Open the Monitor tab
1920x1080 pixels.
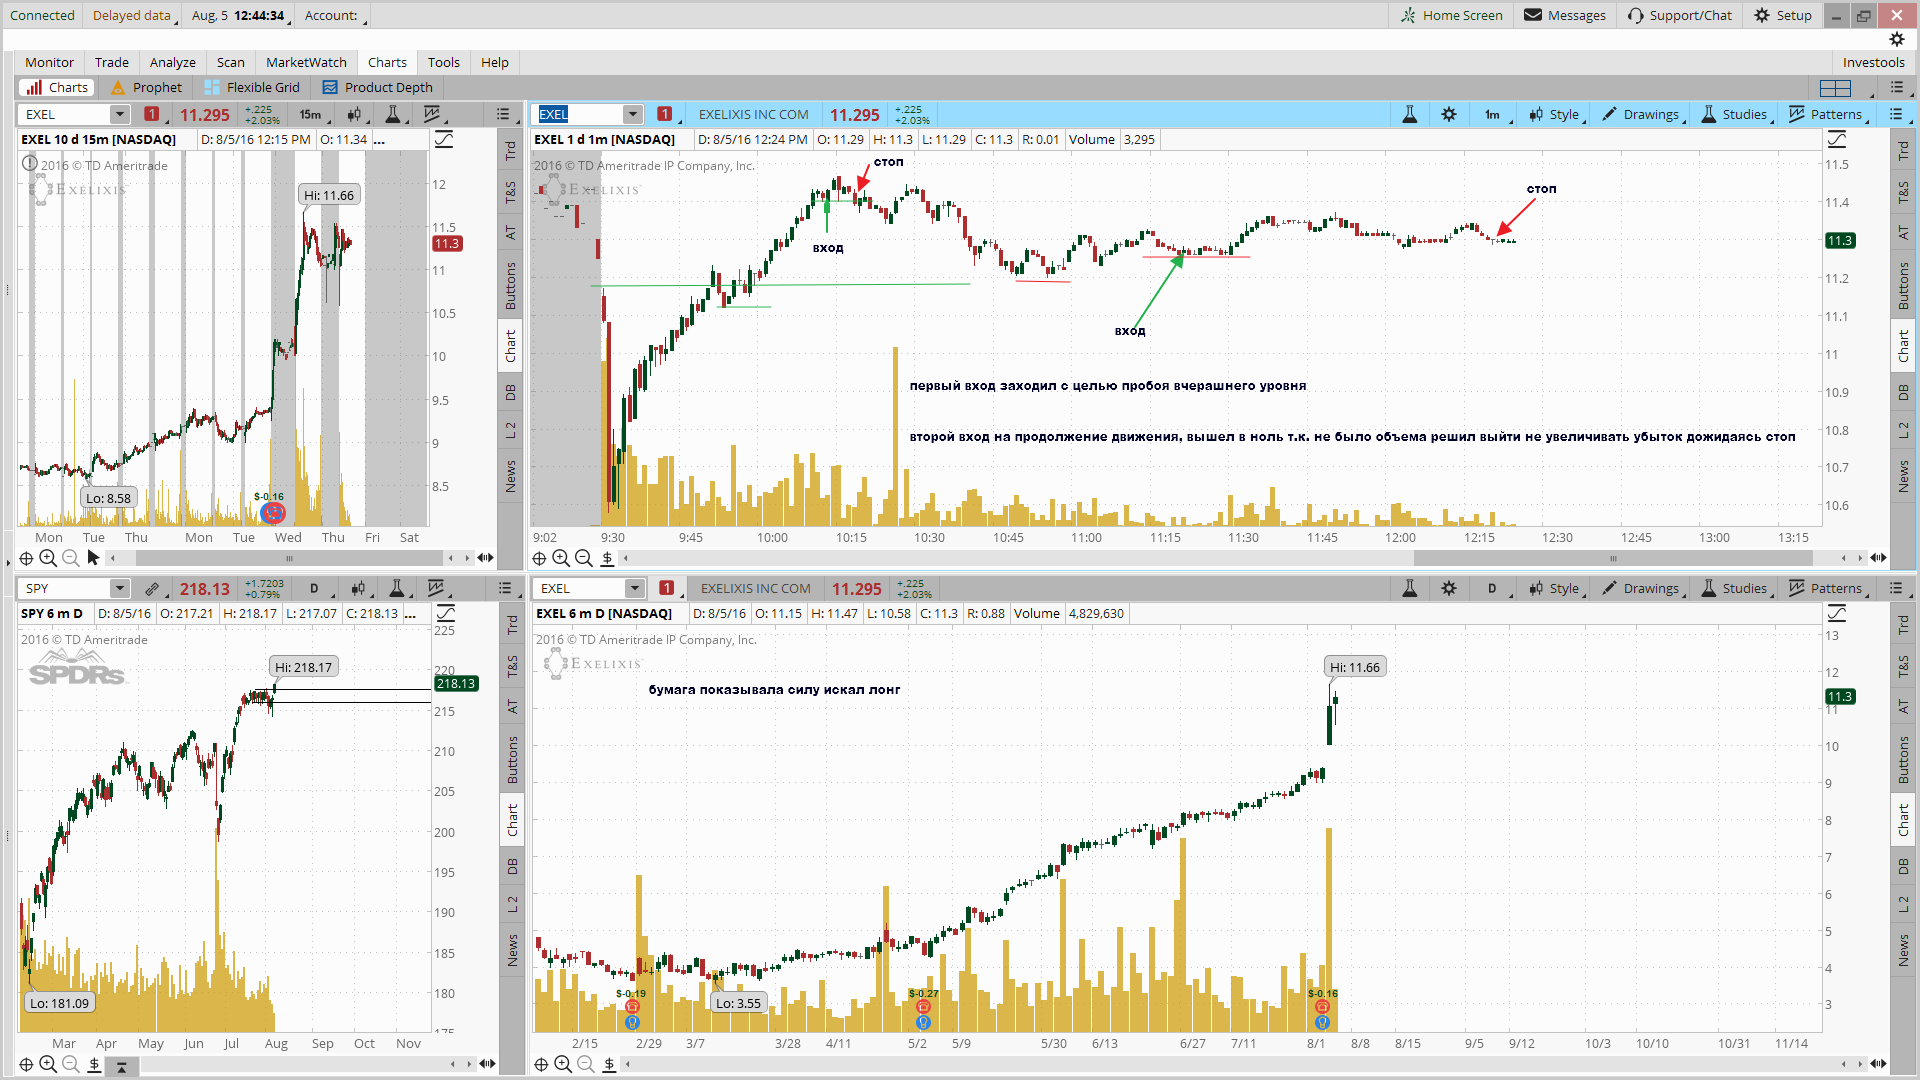click(x=49, y=62)
